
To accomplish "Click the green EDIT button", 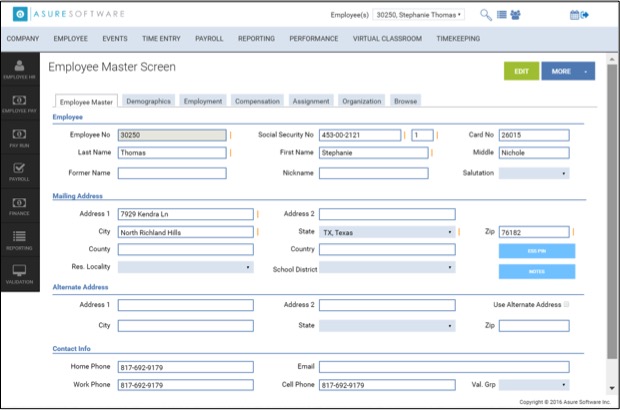I will 521,72.
